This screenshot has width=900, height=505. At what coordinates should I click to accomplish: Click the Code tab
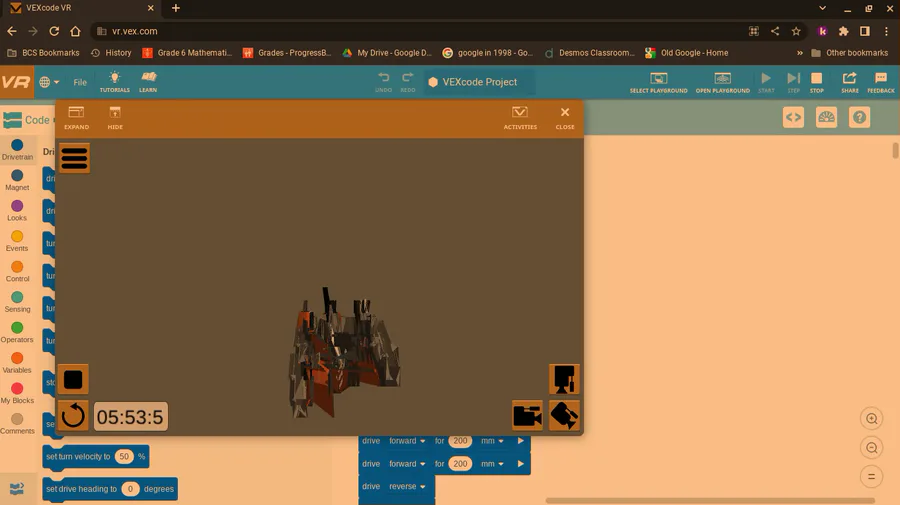(28, 120)
